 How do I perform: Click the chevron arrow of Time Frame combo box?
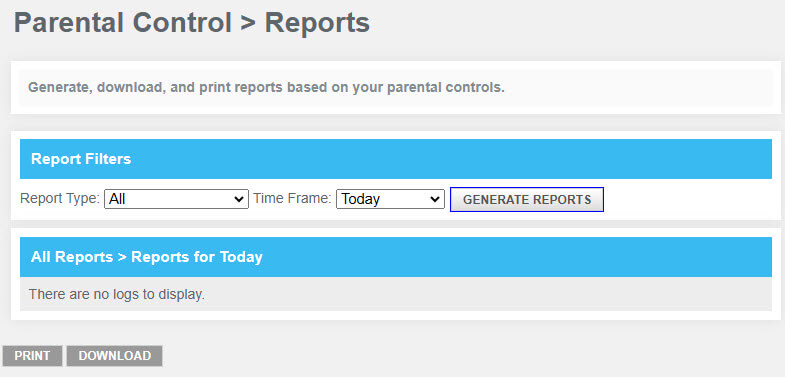click(x=435, y=199)
